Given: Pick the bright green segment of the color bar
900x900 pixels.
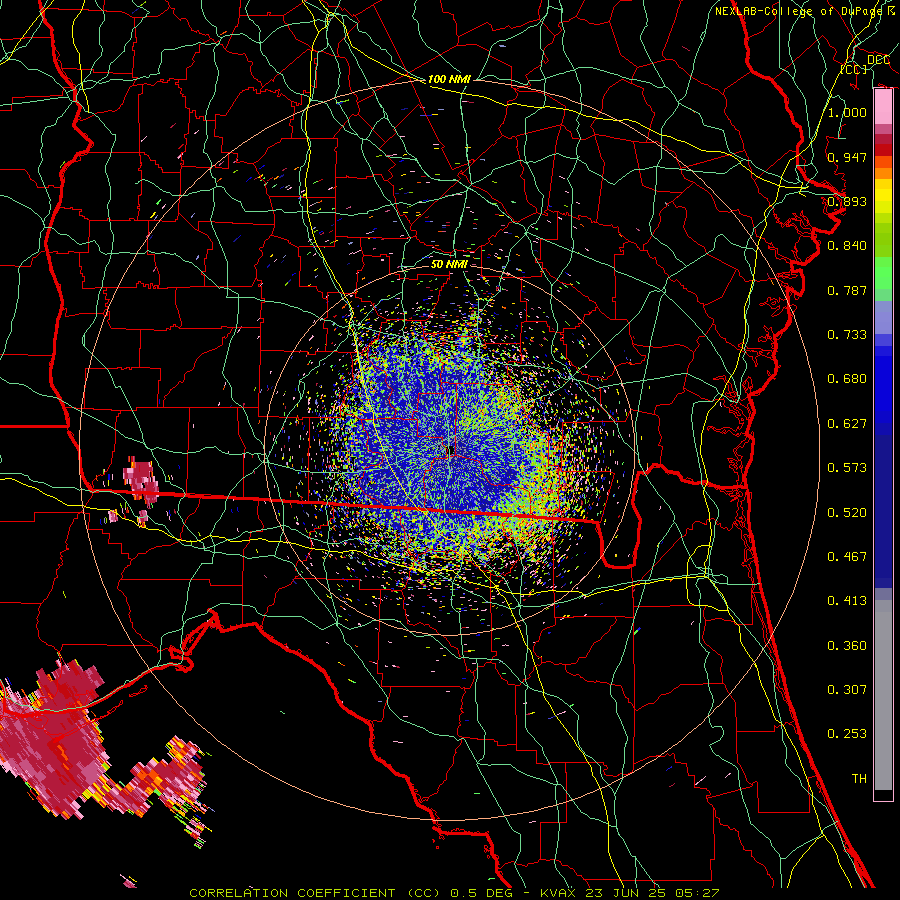Looking at the screenshot, I should point(883,273).
